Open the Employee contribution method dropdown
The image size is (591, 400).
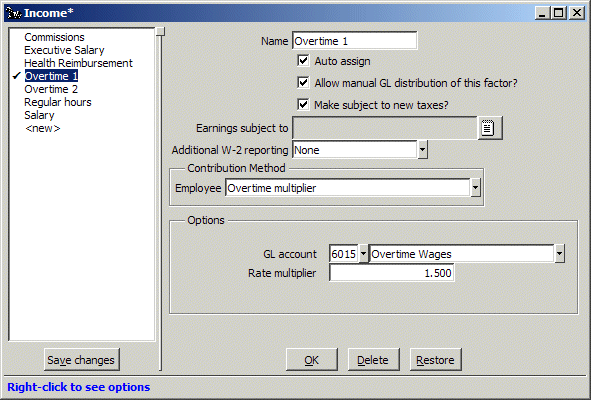click(x=475, y=188)
